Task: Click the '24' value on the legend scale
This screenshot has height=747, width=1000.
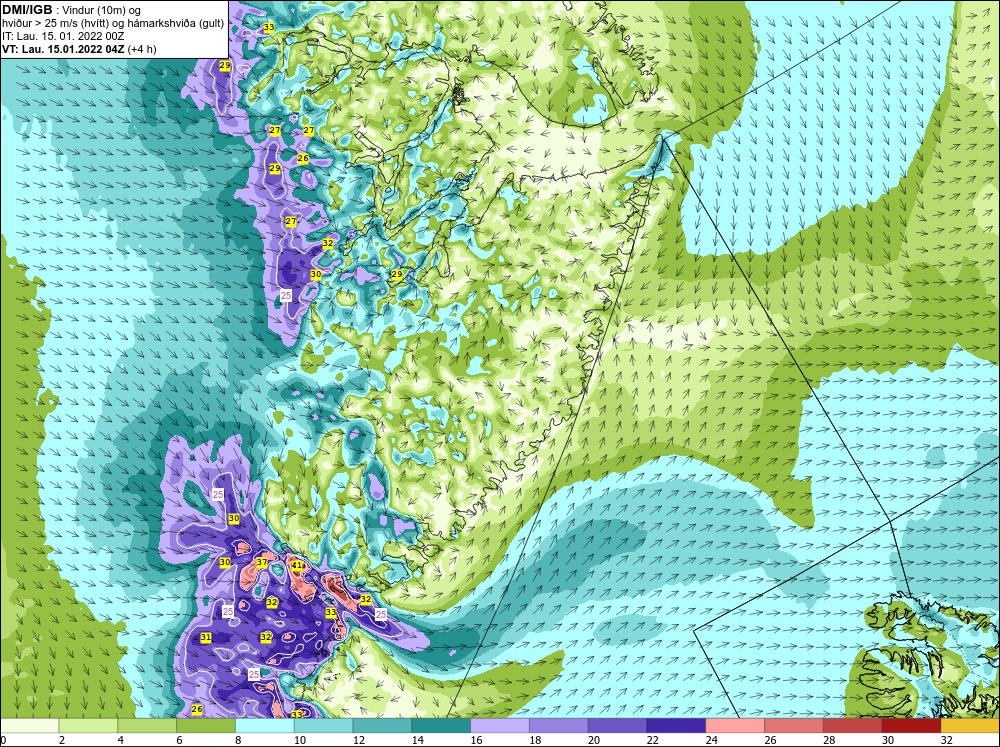Action: pos(712,740)
